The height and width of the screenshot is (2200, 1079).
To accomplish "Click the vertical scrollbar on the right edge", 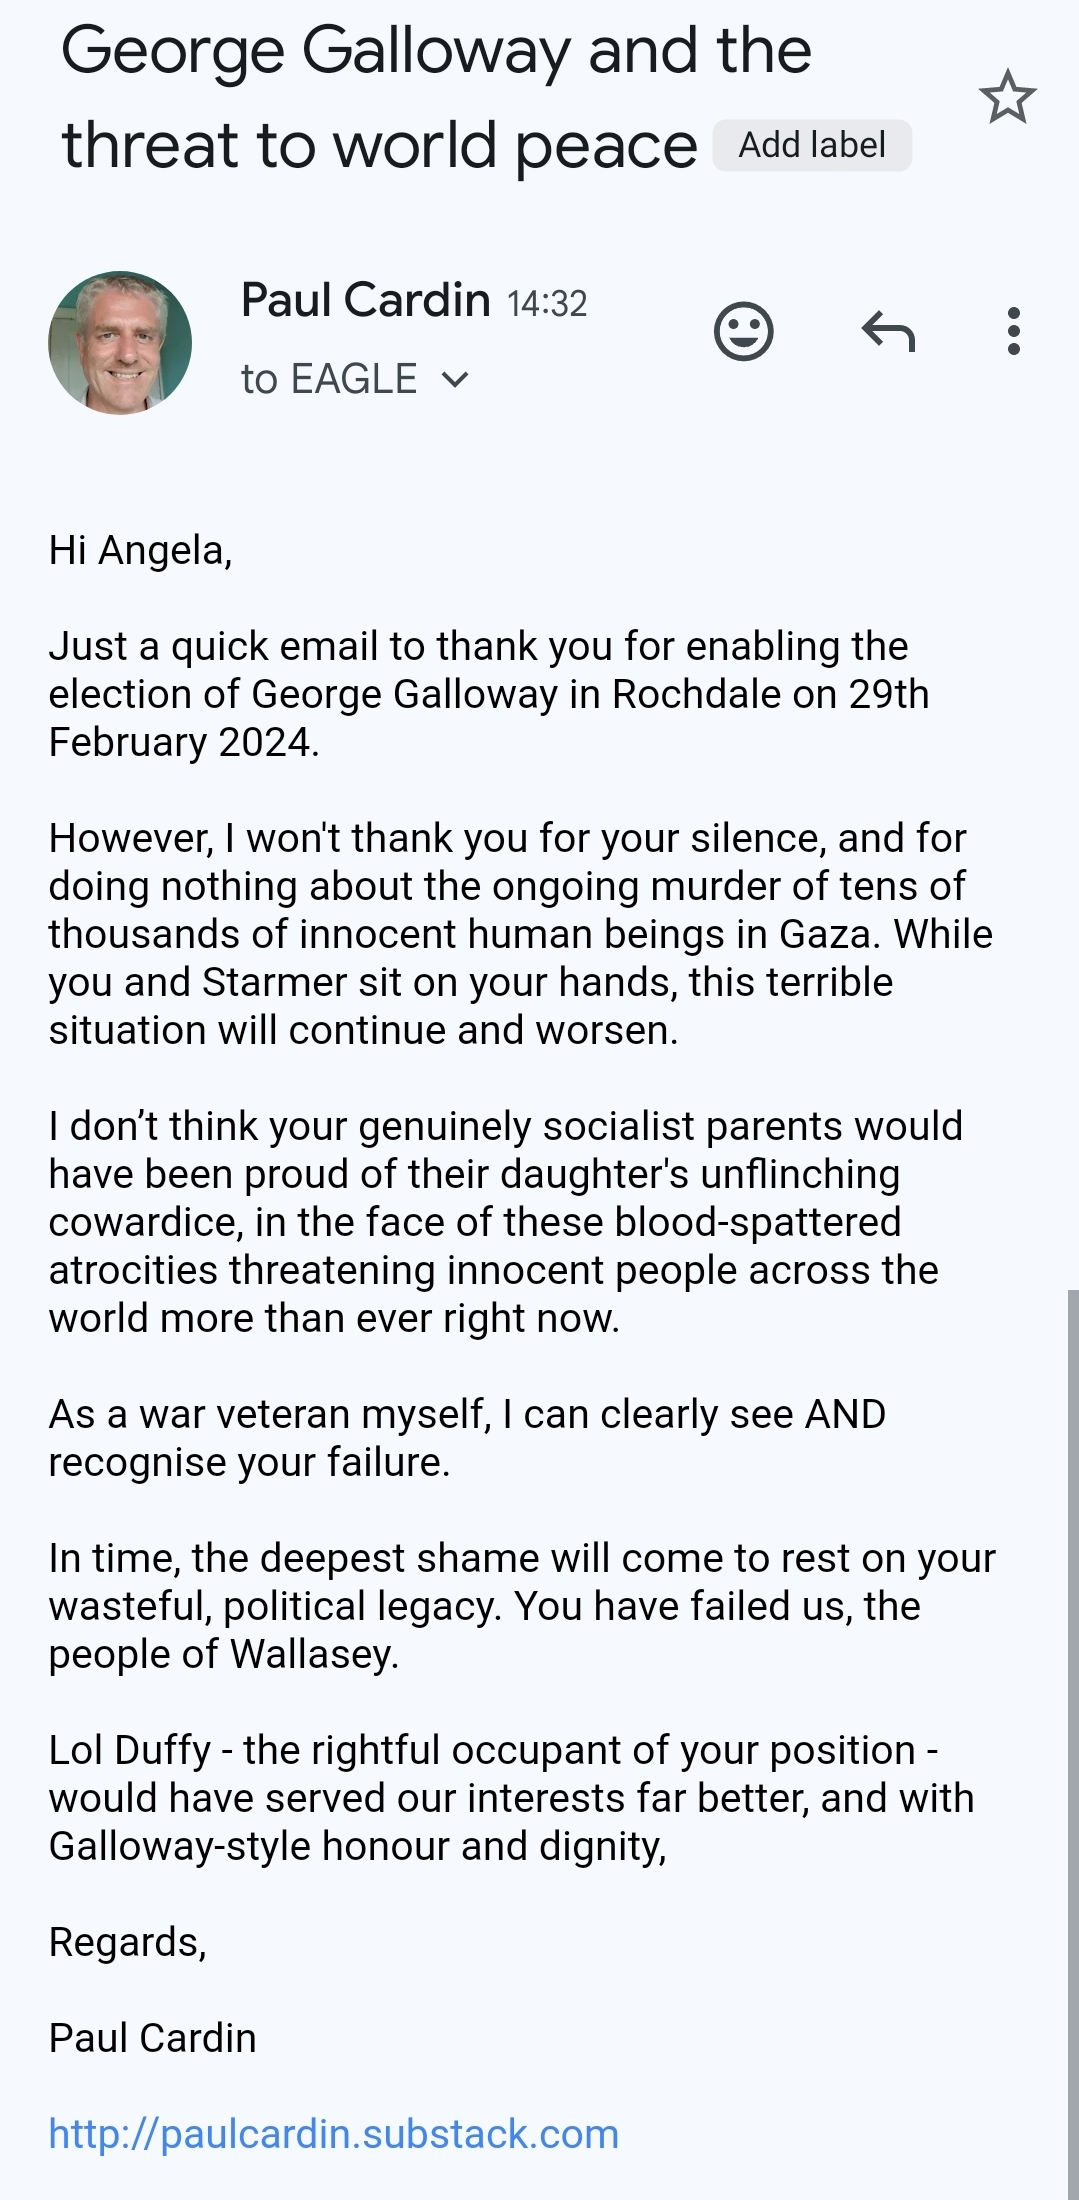I will coord(1073,1700).
